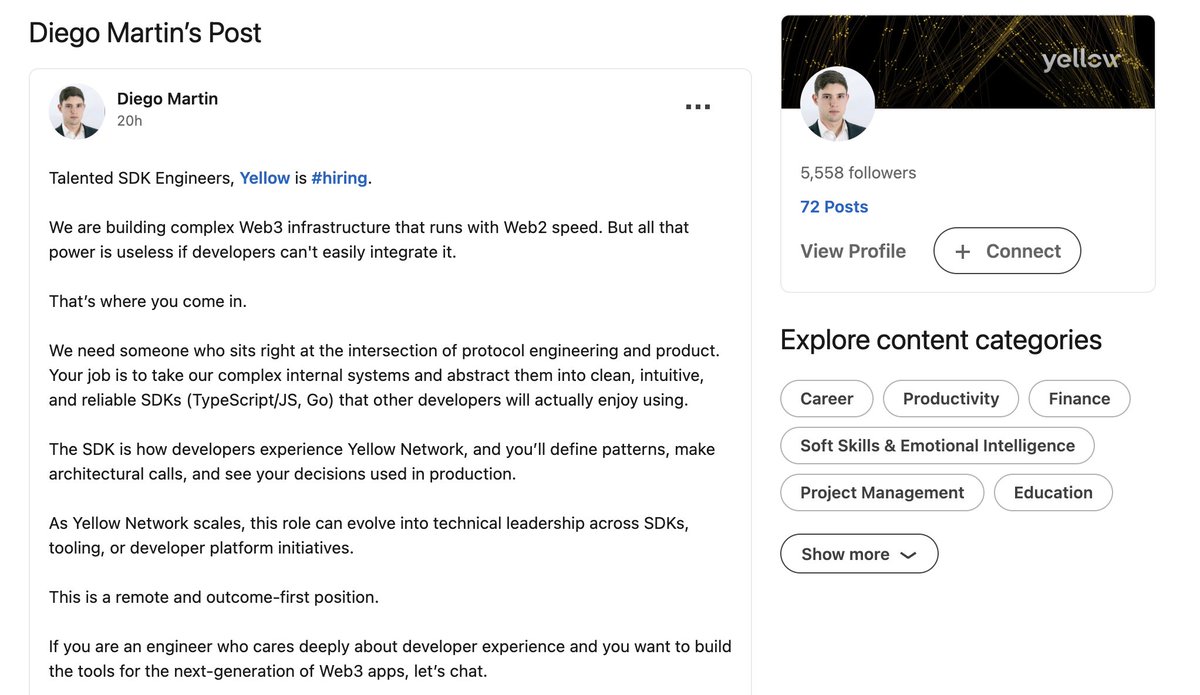Click Diego Martin's avatar in the post header
Screen dimensions: 1200x695
76,110
